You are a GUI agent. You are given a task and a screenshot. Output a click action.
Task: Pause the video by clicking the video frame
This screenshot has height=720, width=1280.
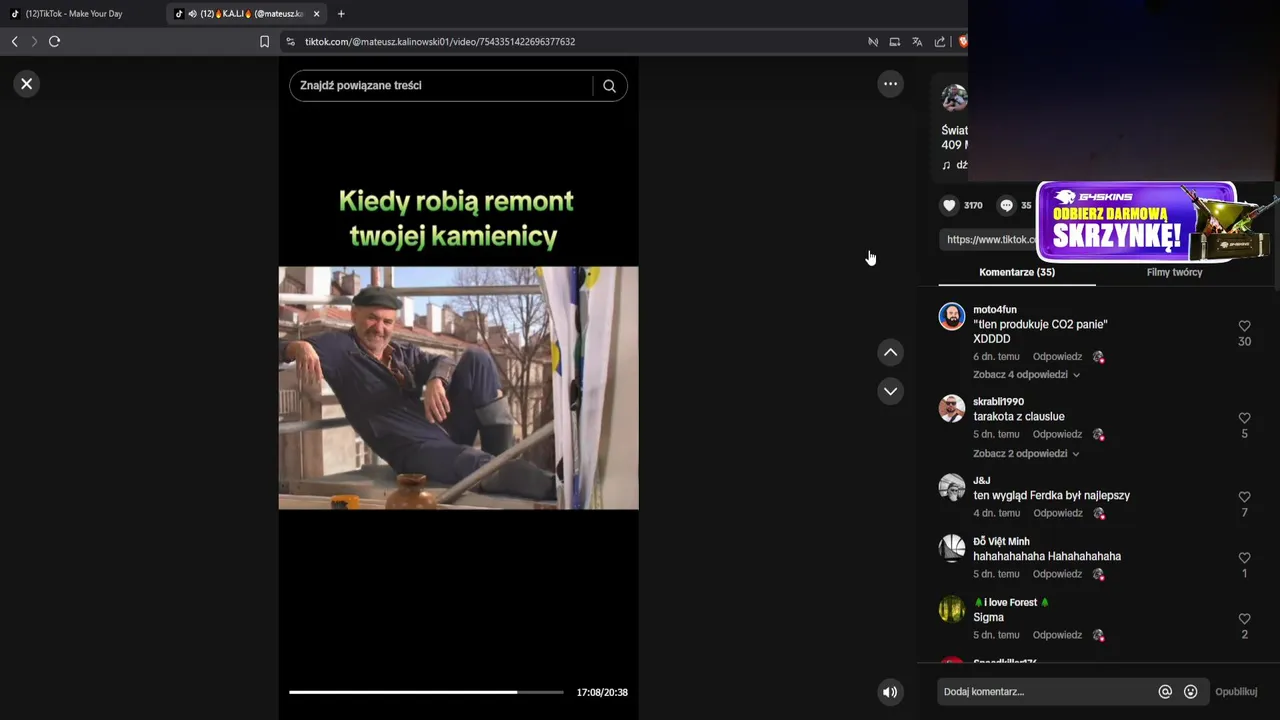click(458, 388)
